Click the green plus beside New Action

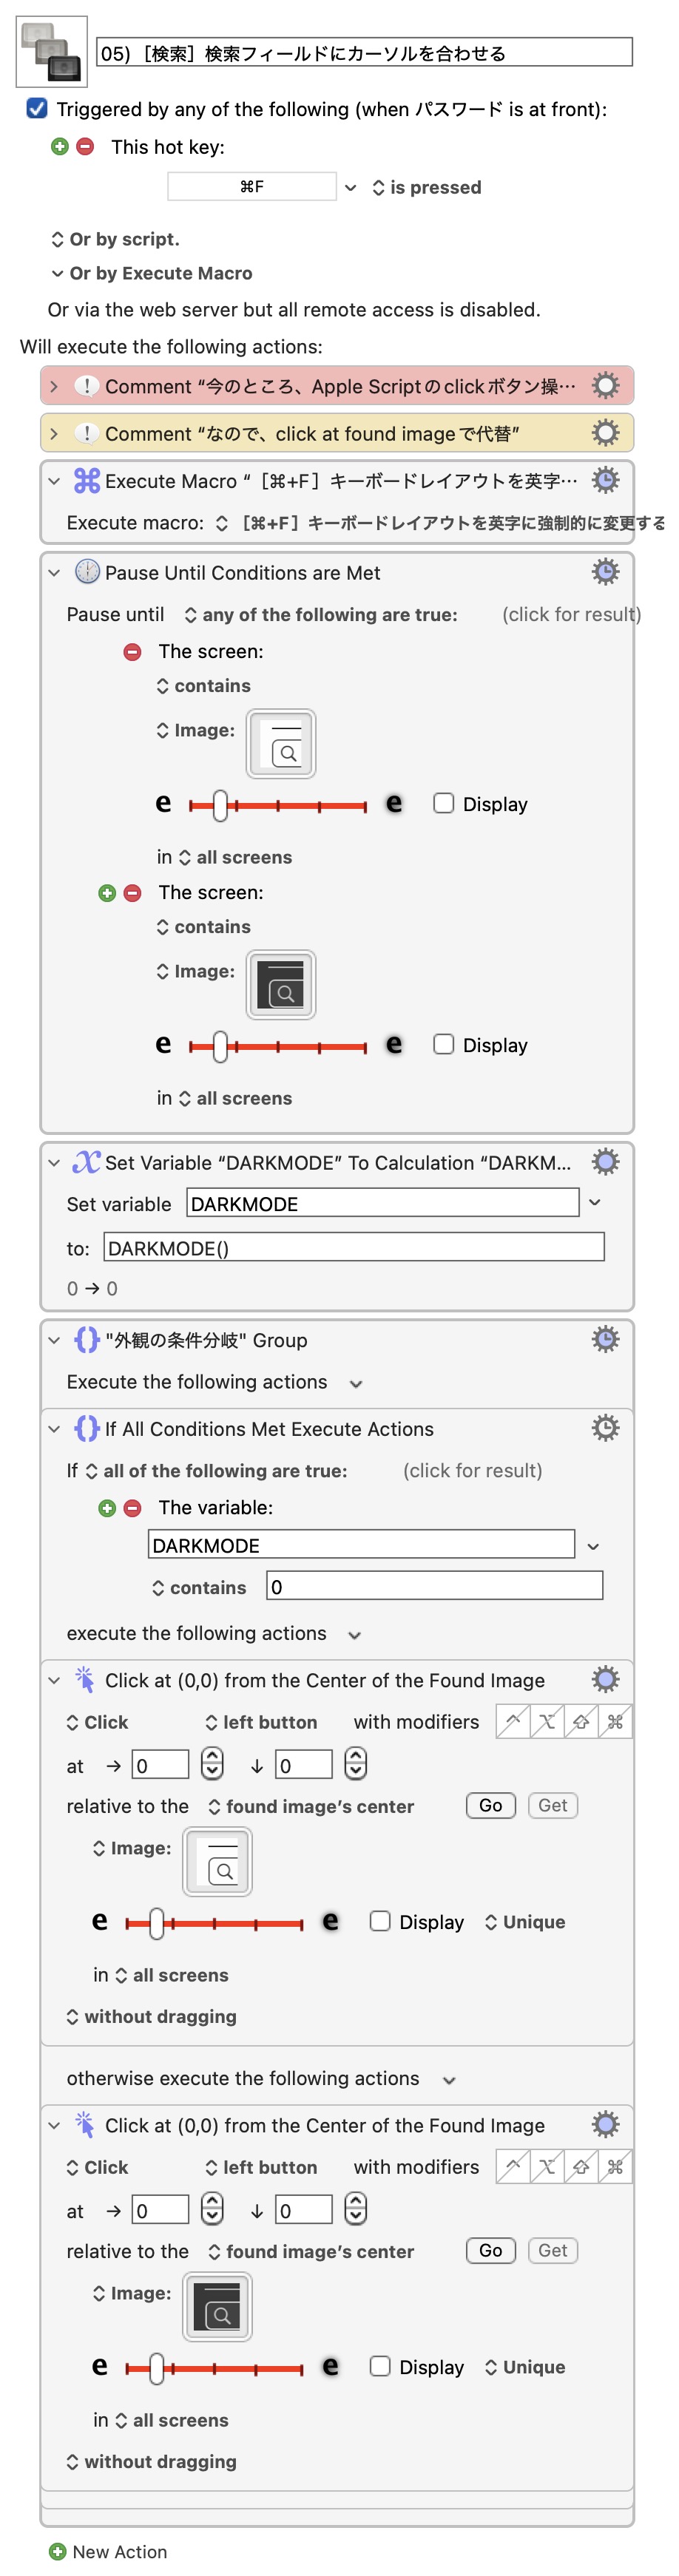(x=57, y=2551)
